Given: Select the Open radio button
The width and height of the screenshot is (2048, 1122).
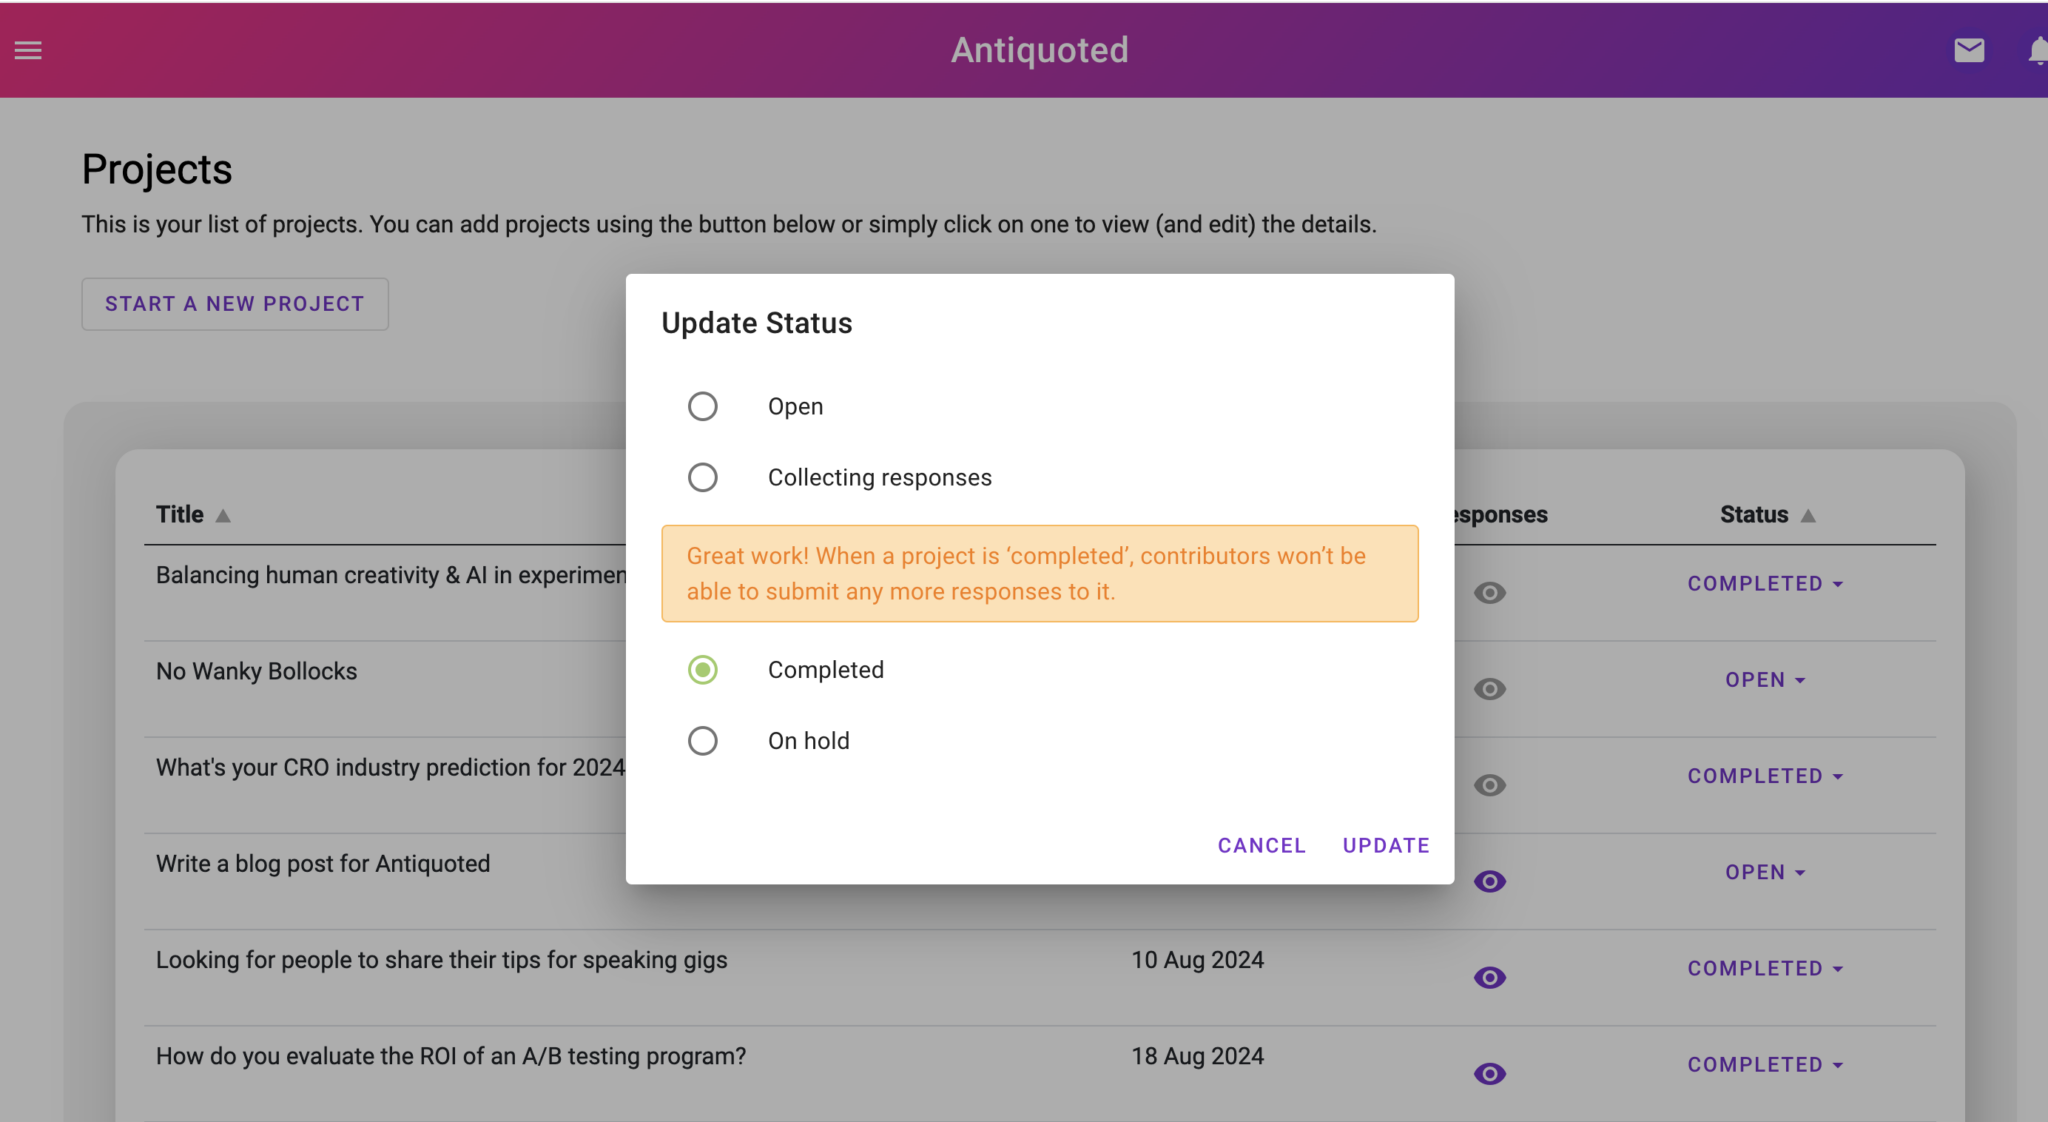Looking at the screenshot, I should click(x=703, y=406).
